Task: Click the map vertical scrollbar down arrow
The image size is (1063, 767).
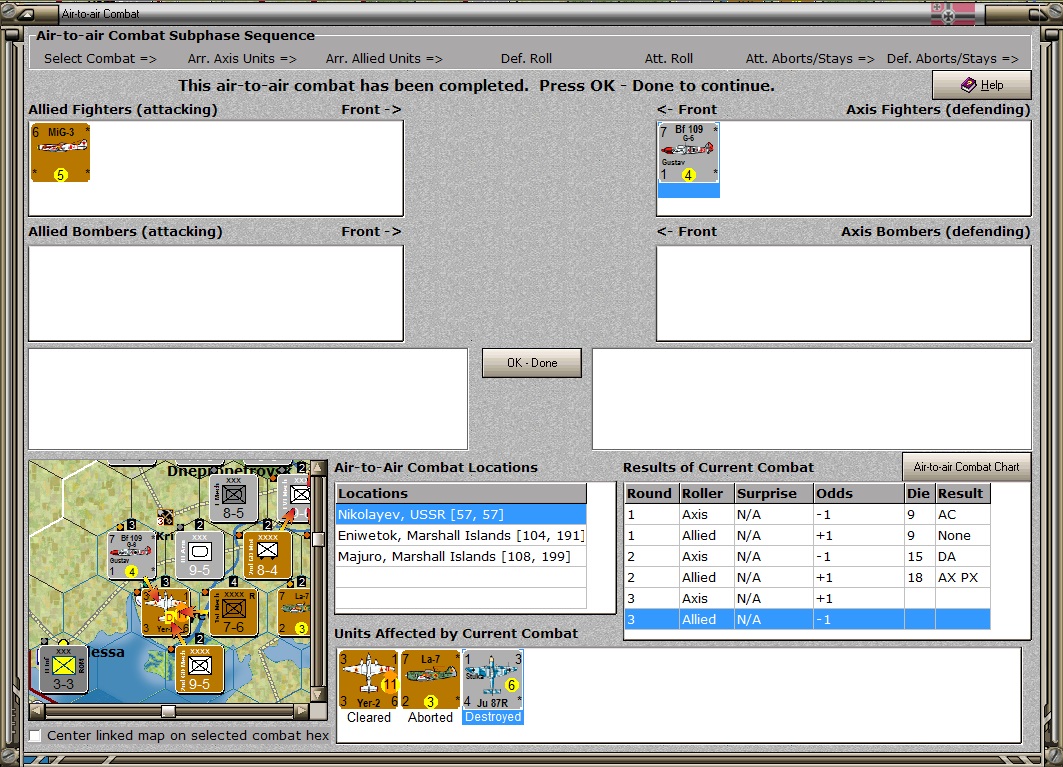Action: 317,695
